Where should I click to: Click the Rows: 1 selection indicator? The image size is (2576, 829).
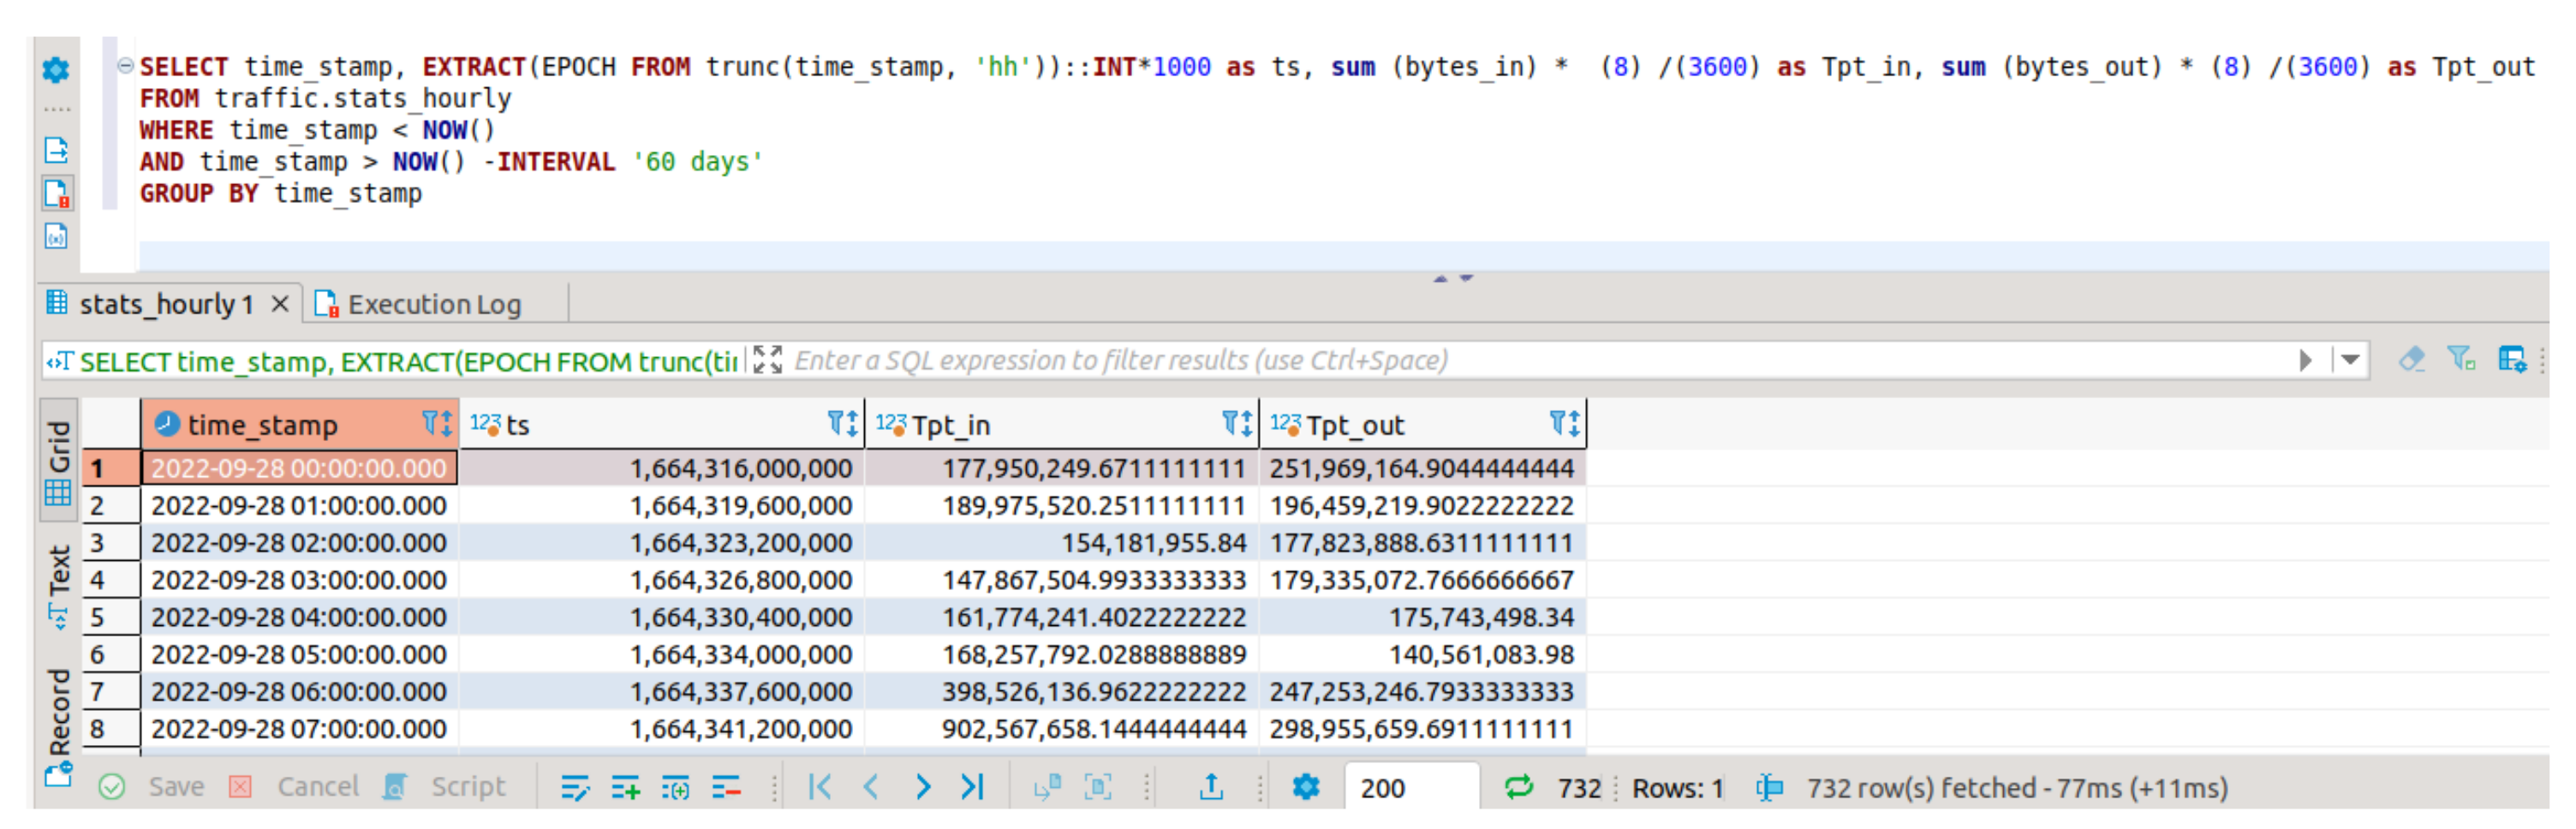[x=1677, y=788]
